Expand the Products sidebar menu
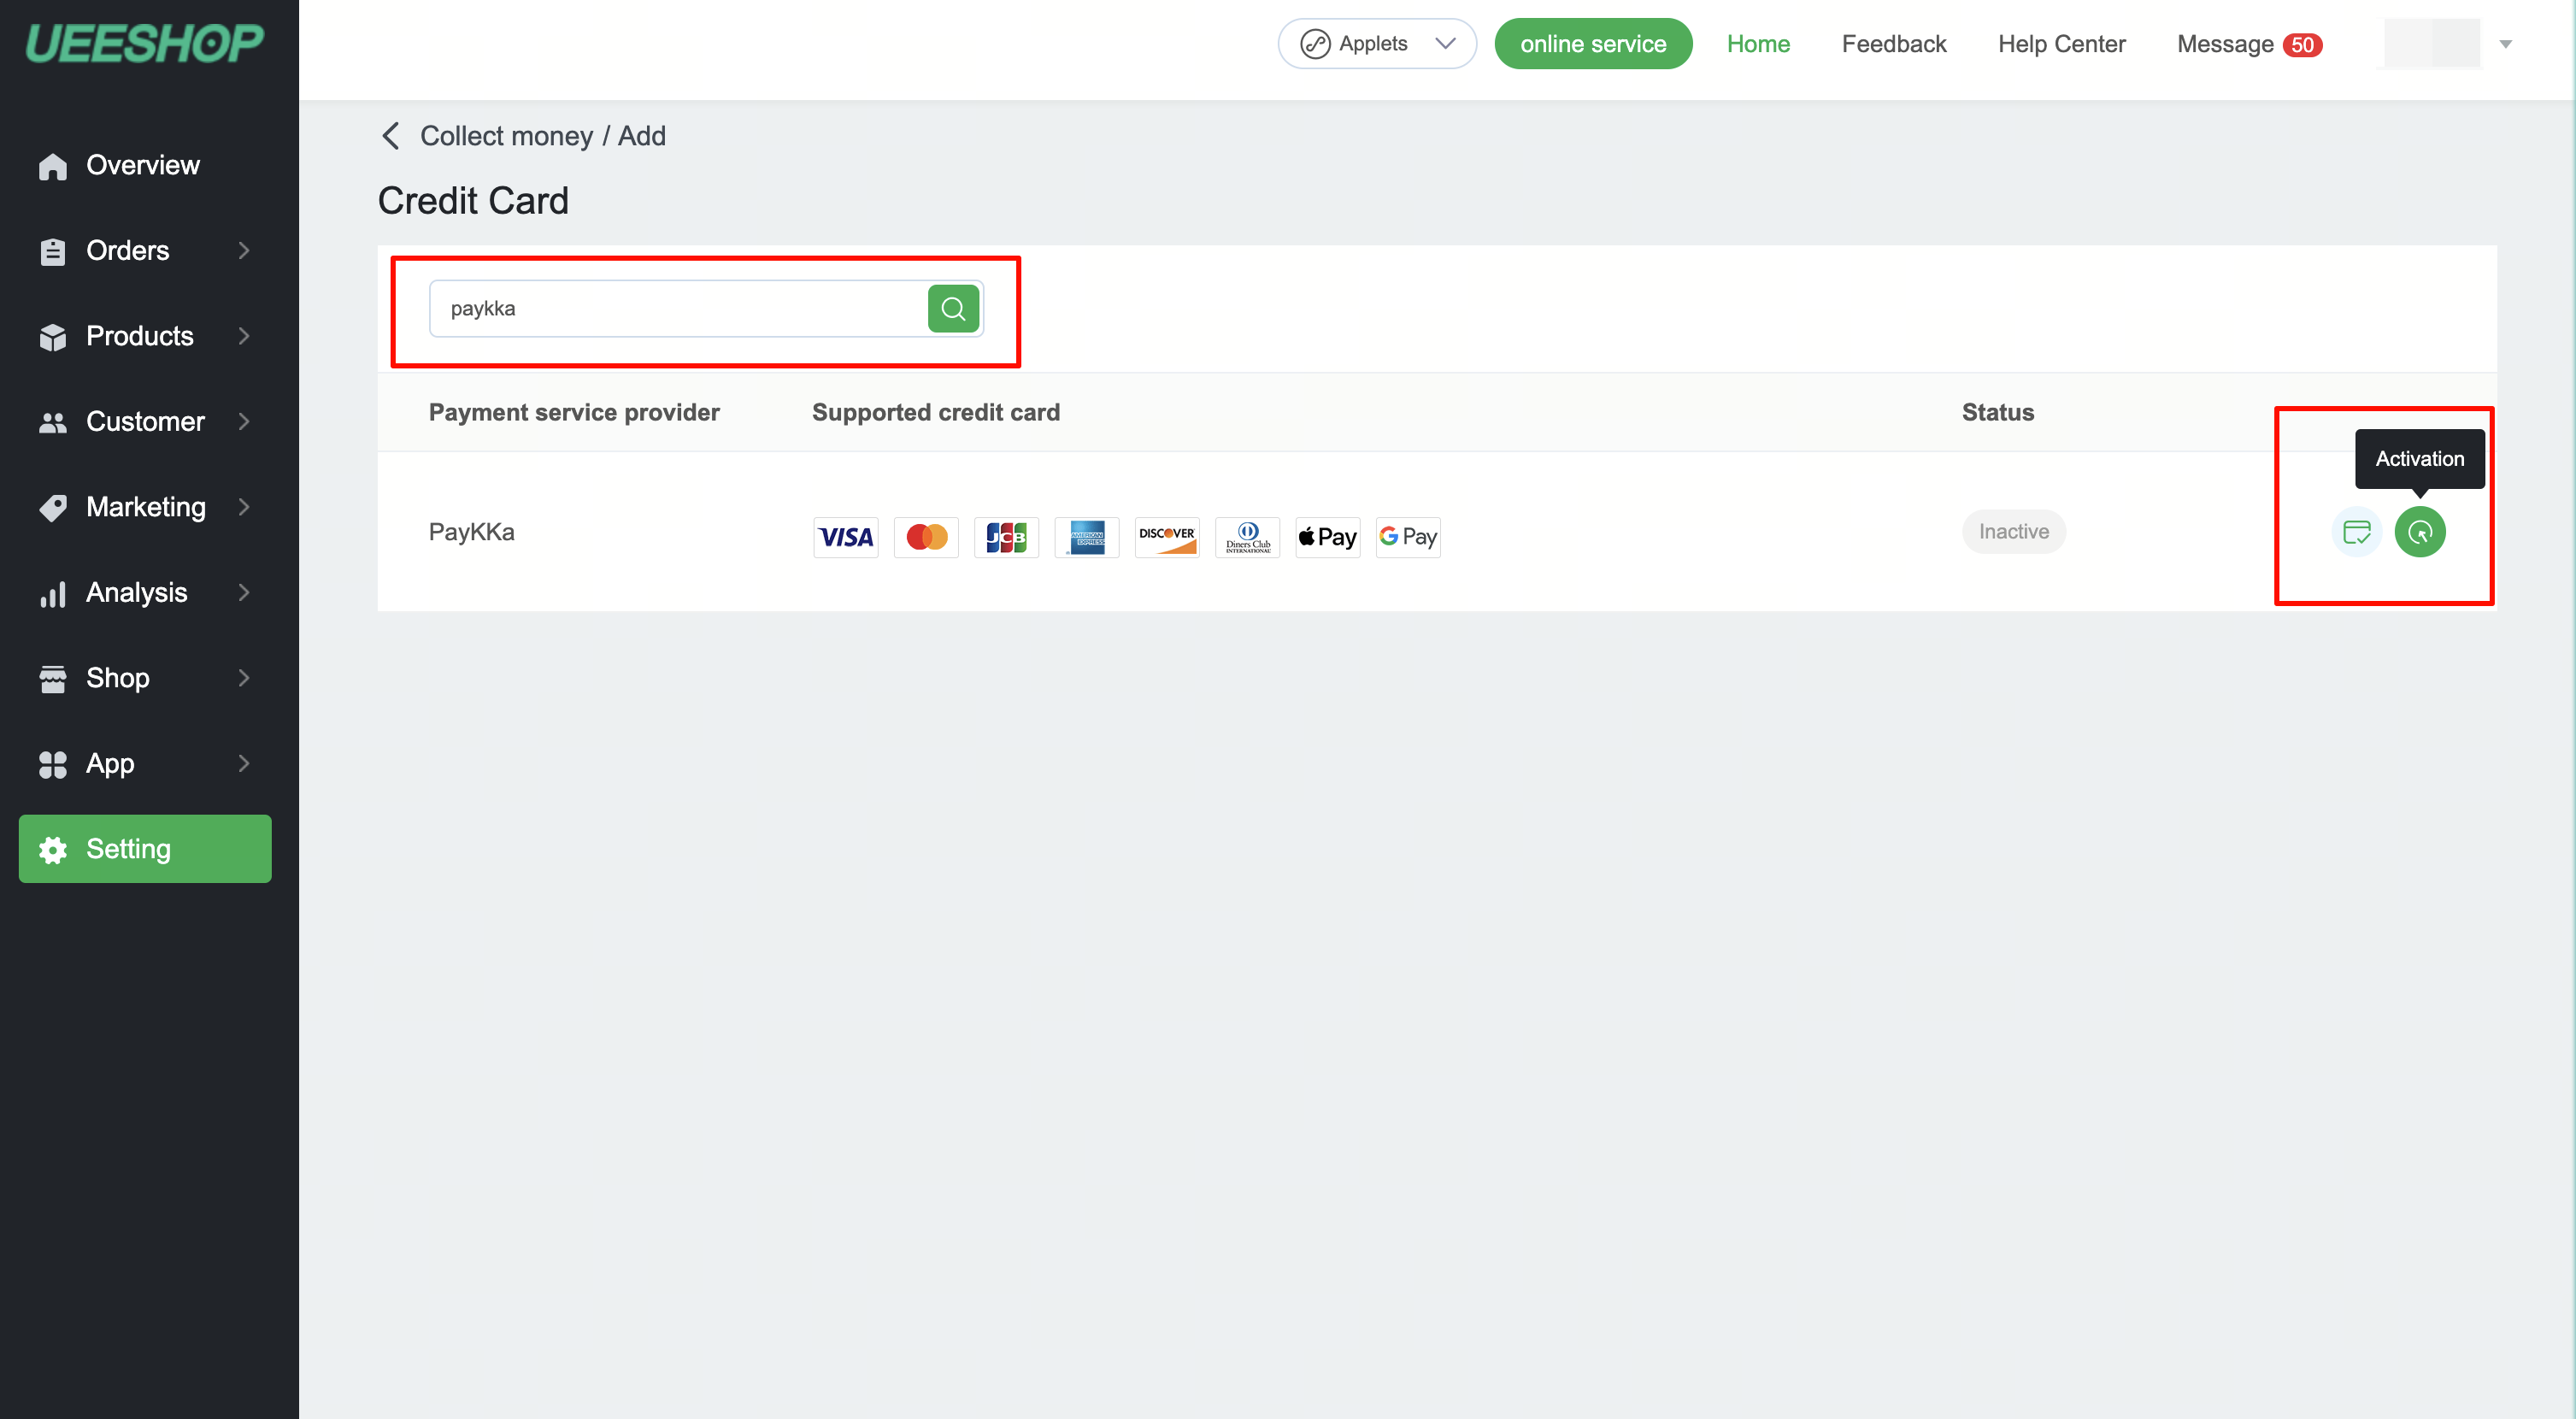Viewport: 2576px width, 1419px height. [145, 336]
